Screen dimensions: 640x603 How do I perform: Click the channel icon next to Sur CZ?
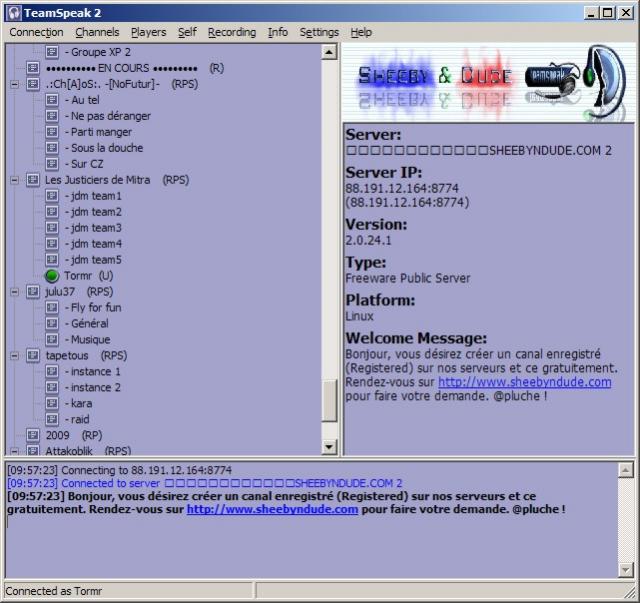(52, 164)
